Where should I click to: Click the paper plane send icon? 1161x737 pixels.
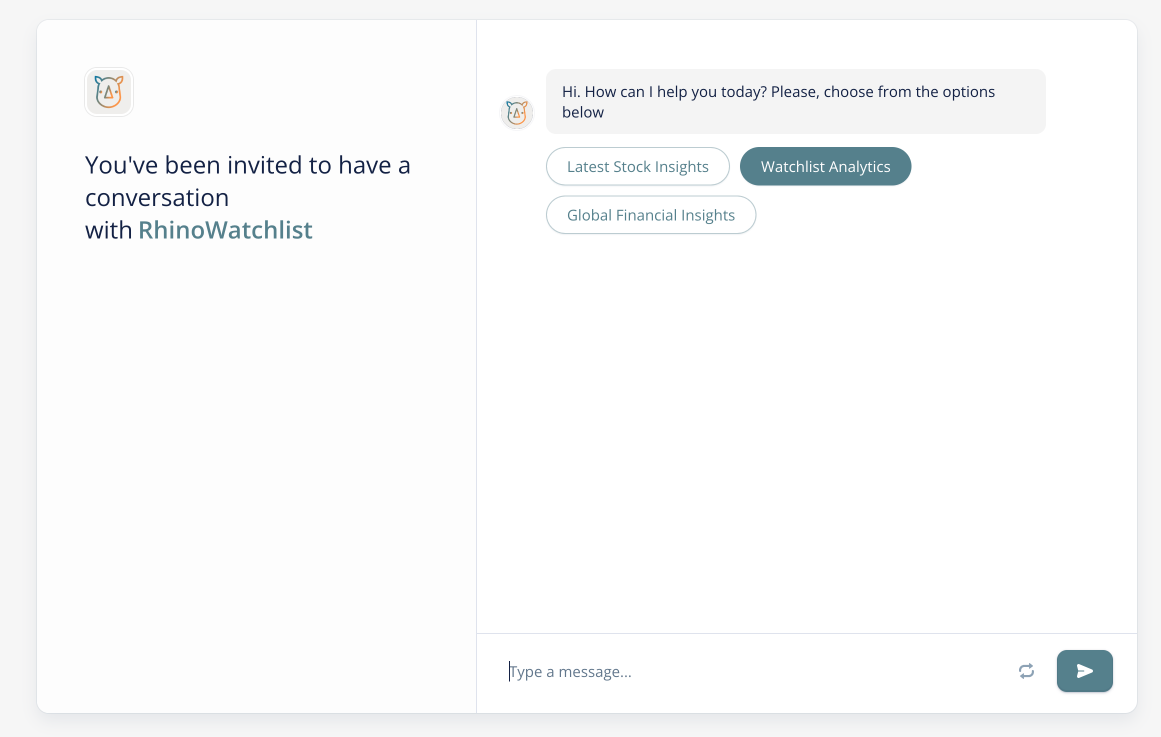pyautogui.click(x=1084, y=671)
